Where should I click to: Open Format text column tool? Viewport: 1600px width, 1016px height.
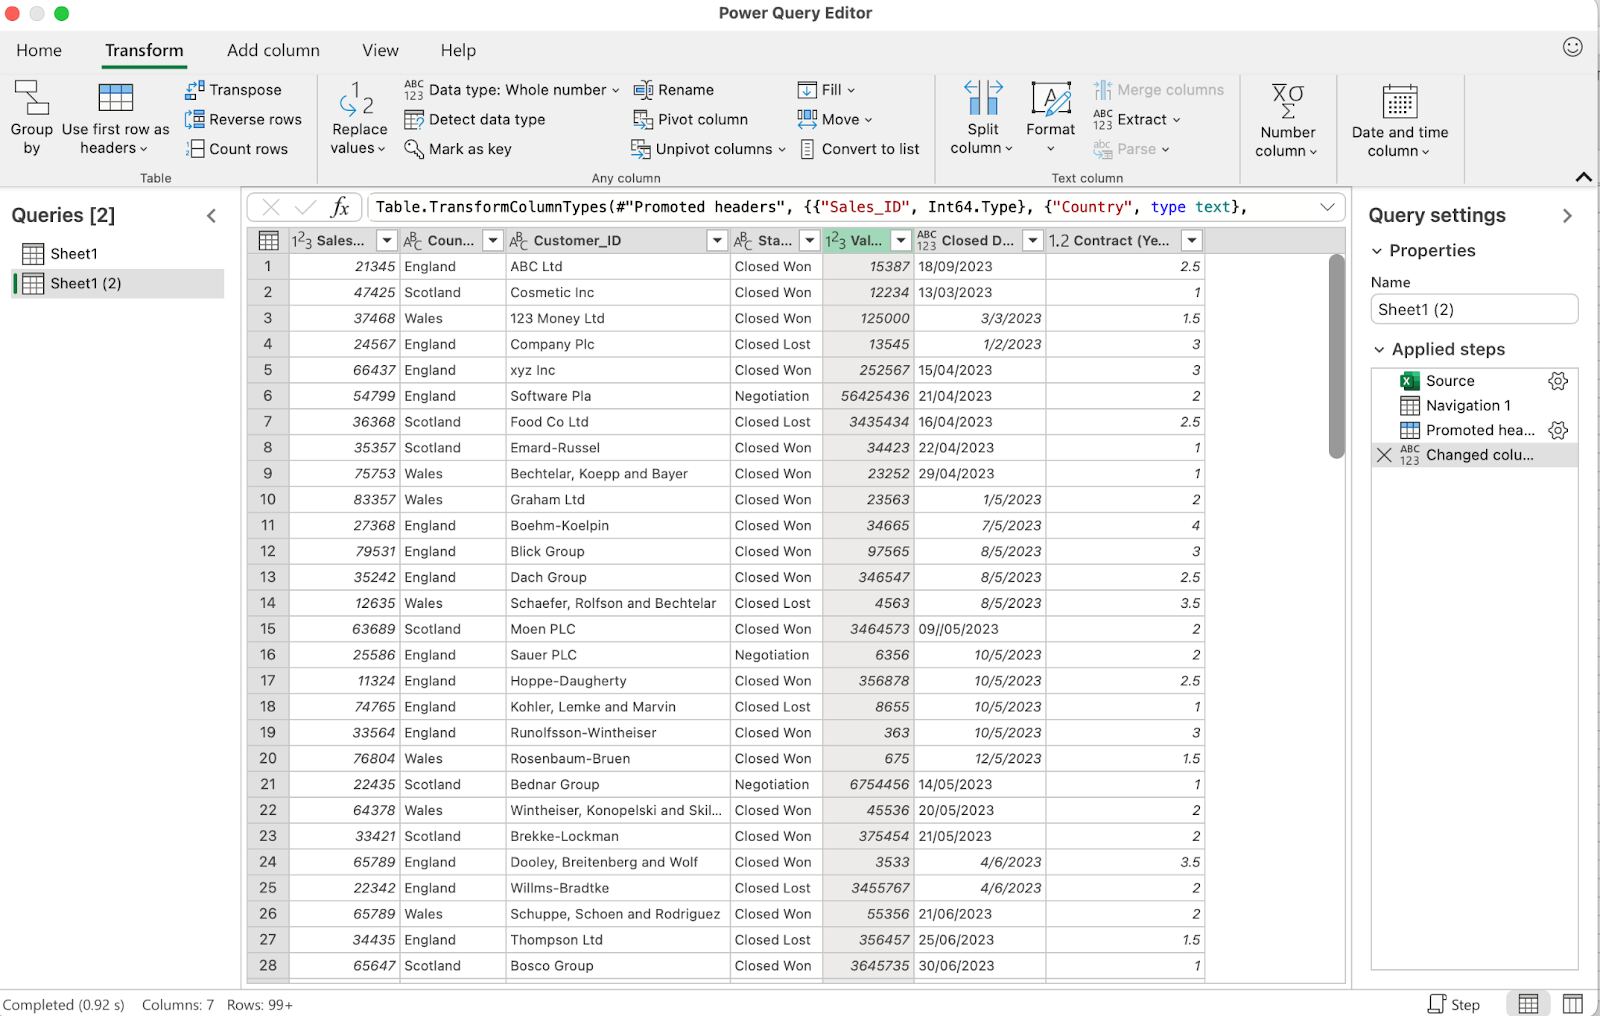tap(1051, 118)
